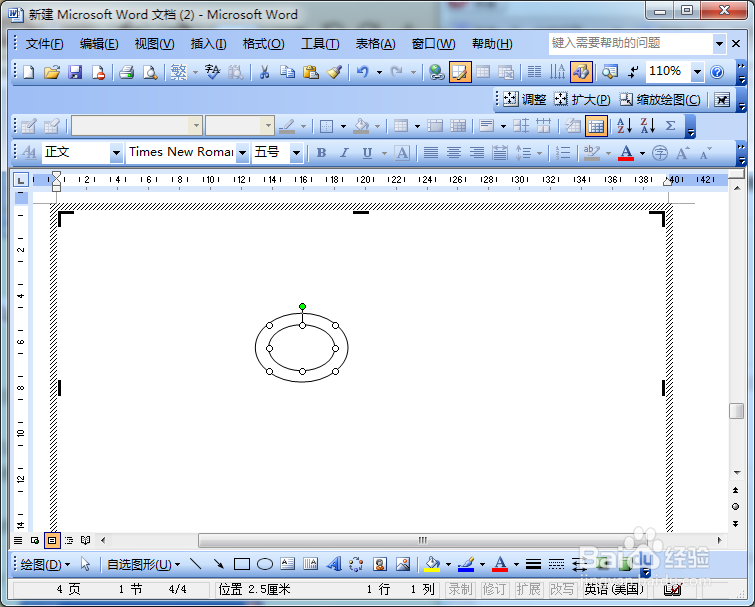Toggle italic formatting
This screenshot has height=607, width=755.
coord(344,153)
